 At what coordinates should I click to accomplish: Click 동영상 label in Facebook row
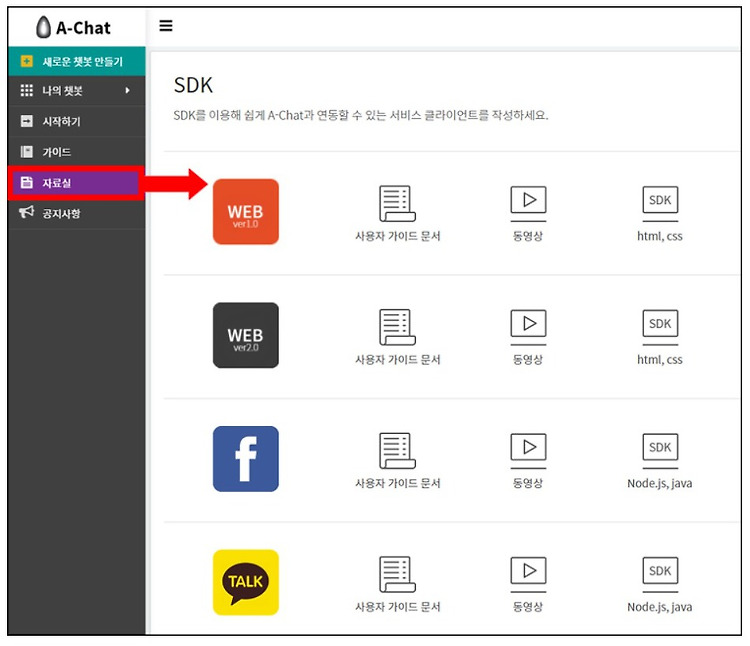528,483
